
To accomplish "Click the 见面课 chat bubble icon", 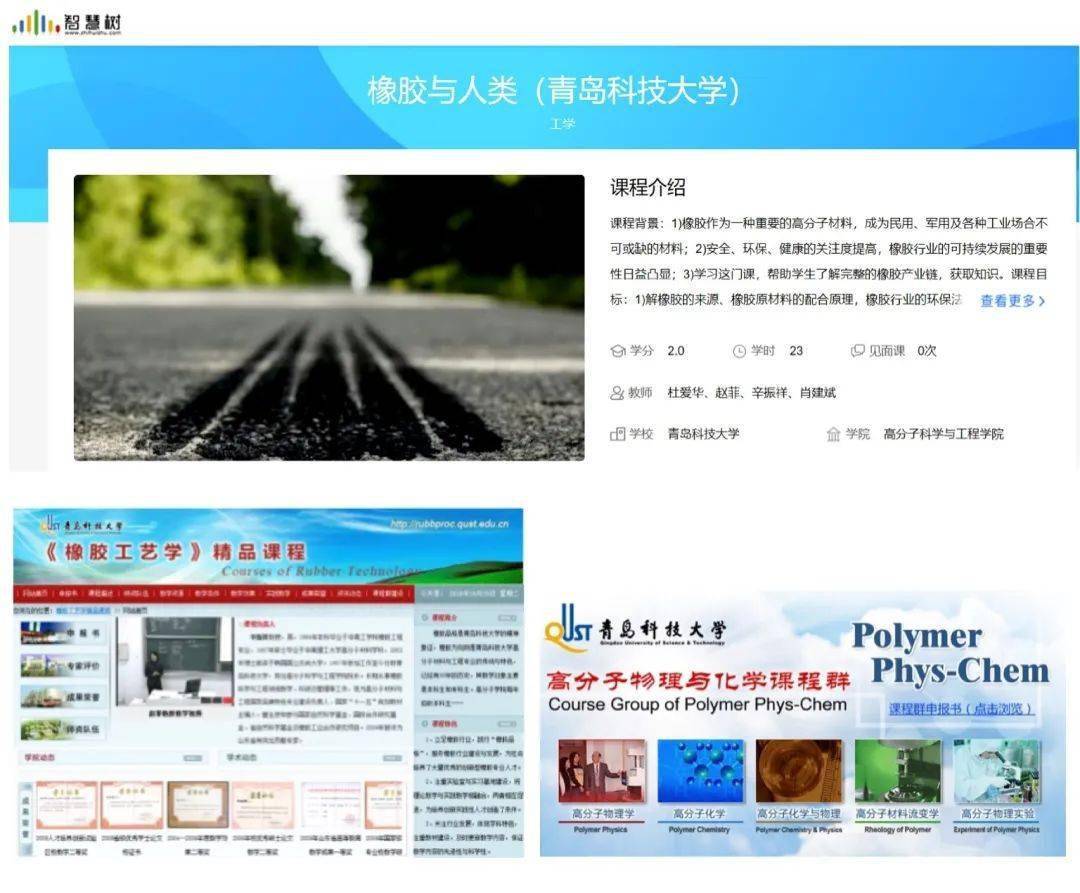I will point(858,351).
